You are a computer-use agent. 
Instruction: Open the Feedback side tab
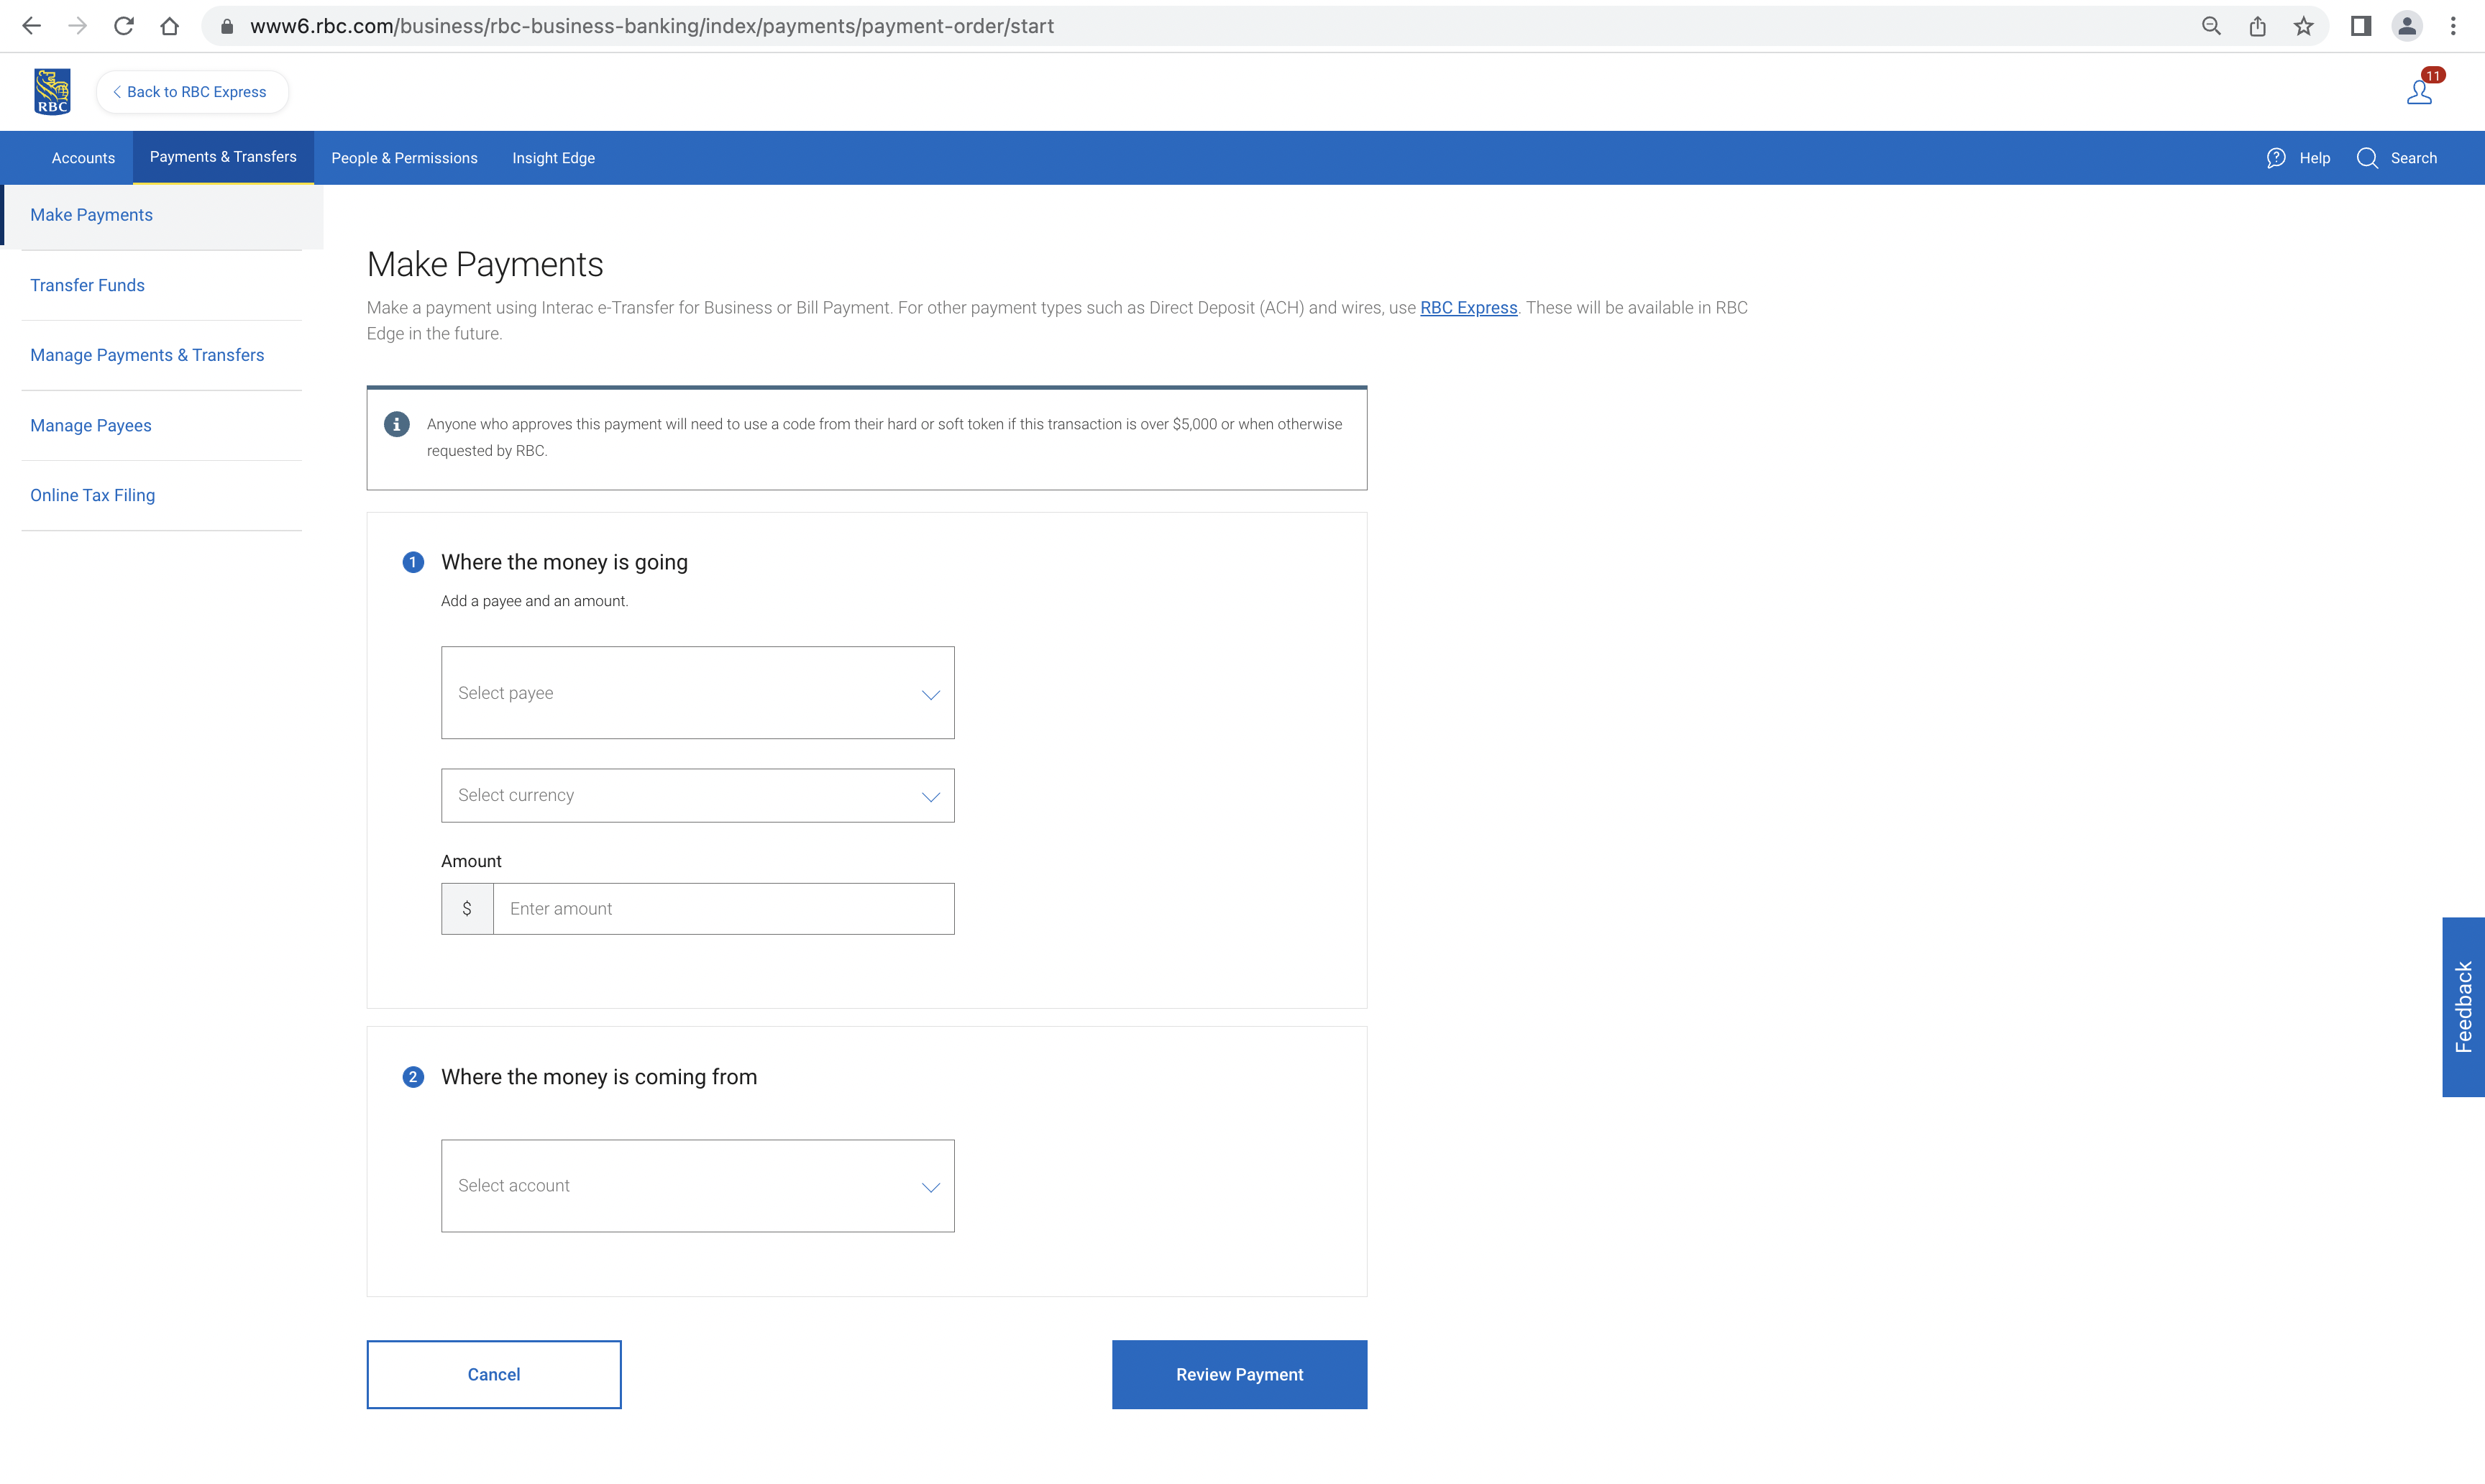(x=2463, y=1007)
